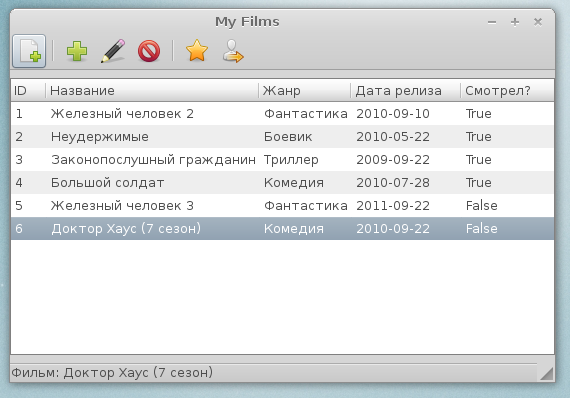Viewport: 570px width, 398px height.
Task: Click the ID cell 3
Action: click(19, 160)
